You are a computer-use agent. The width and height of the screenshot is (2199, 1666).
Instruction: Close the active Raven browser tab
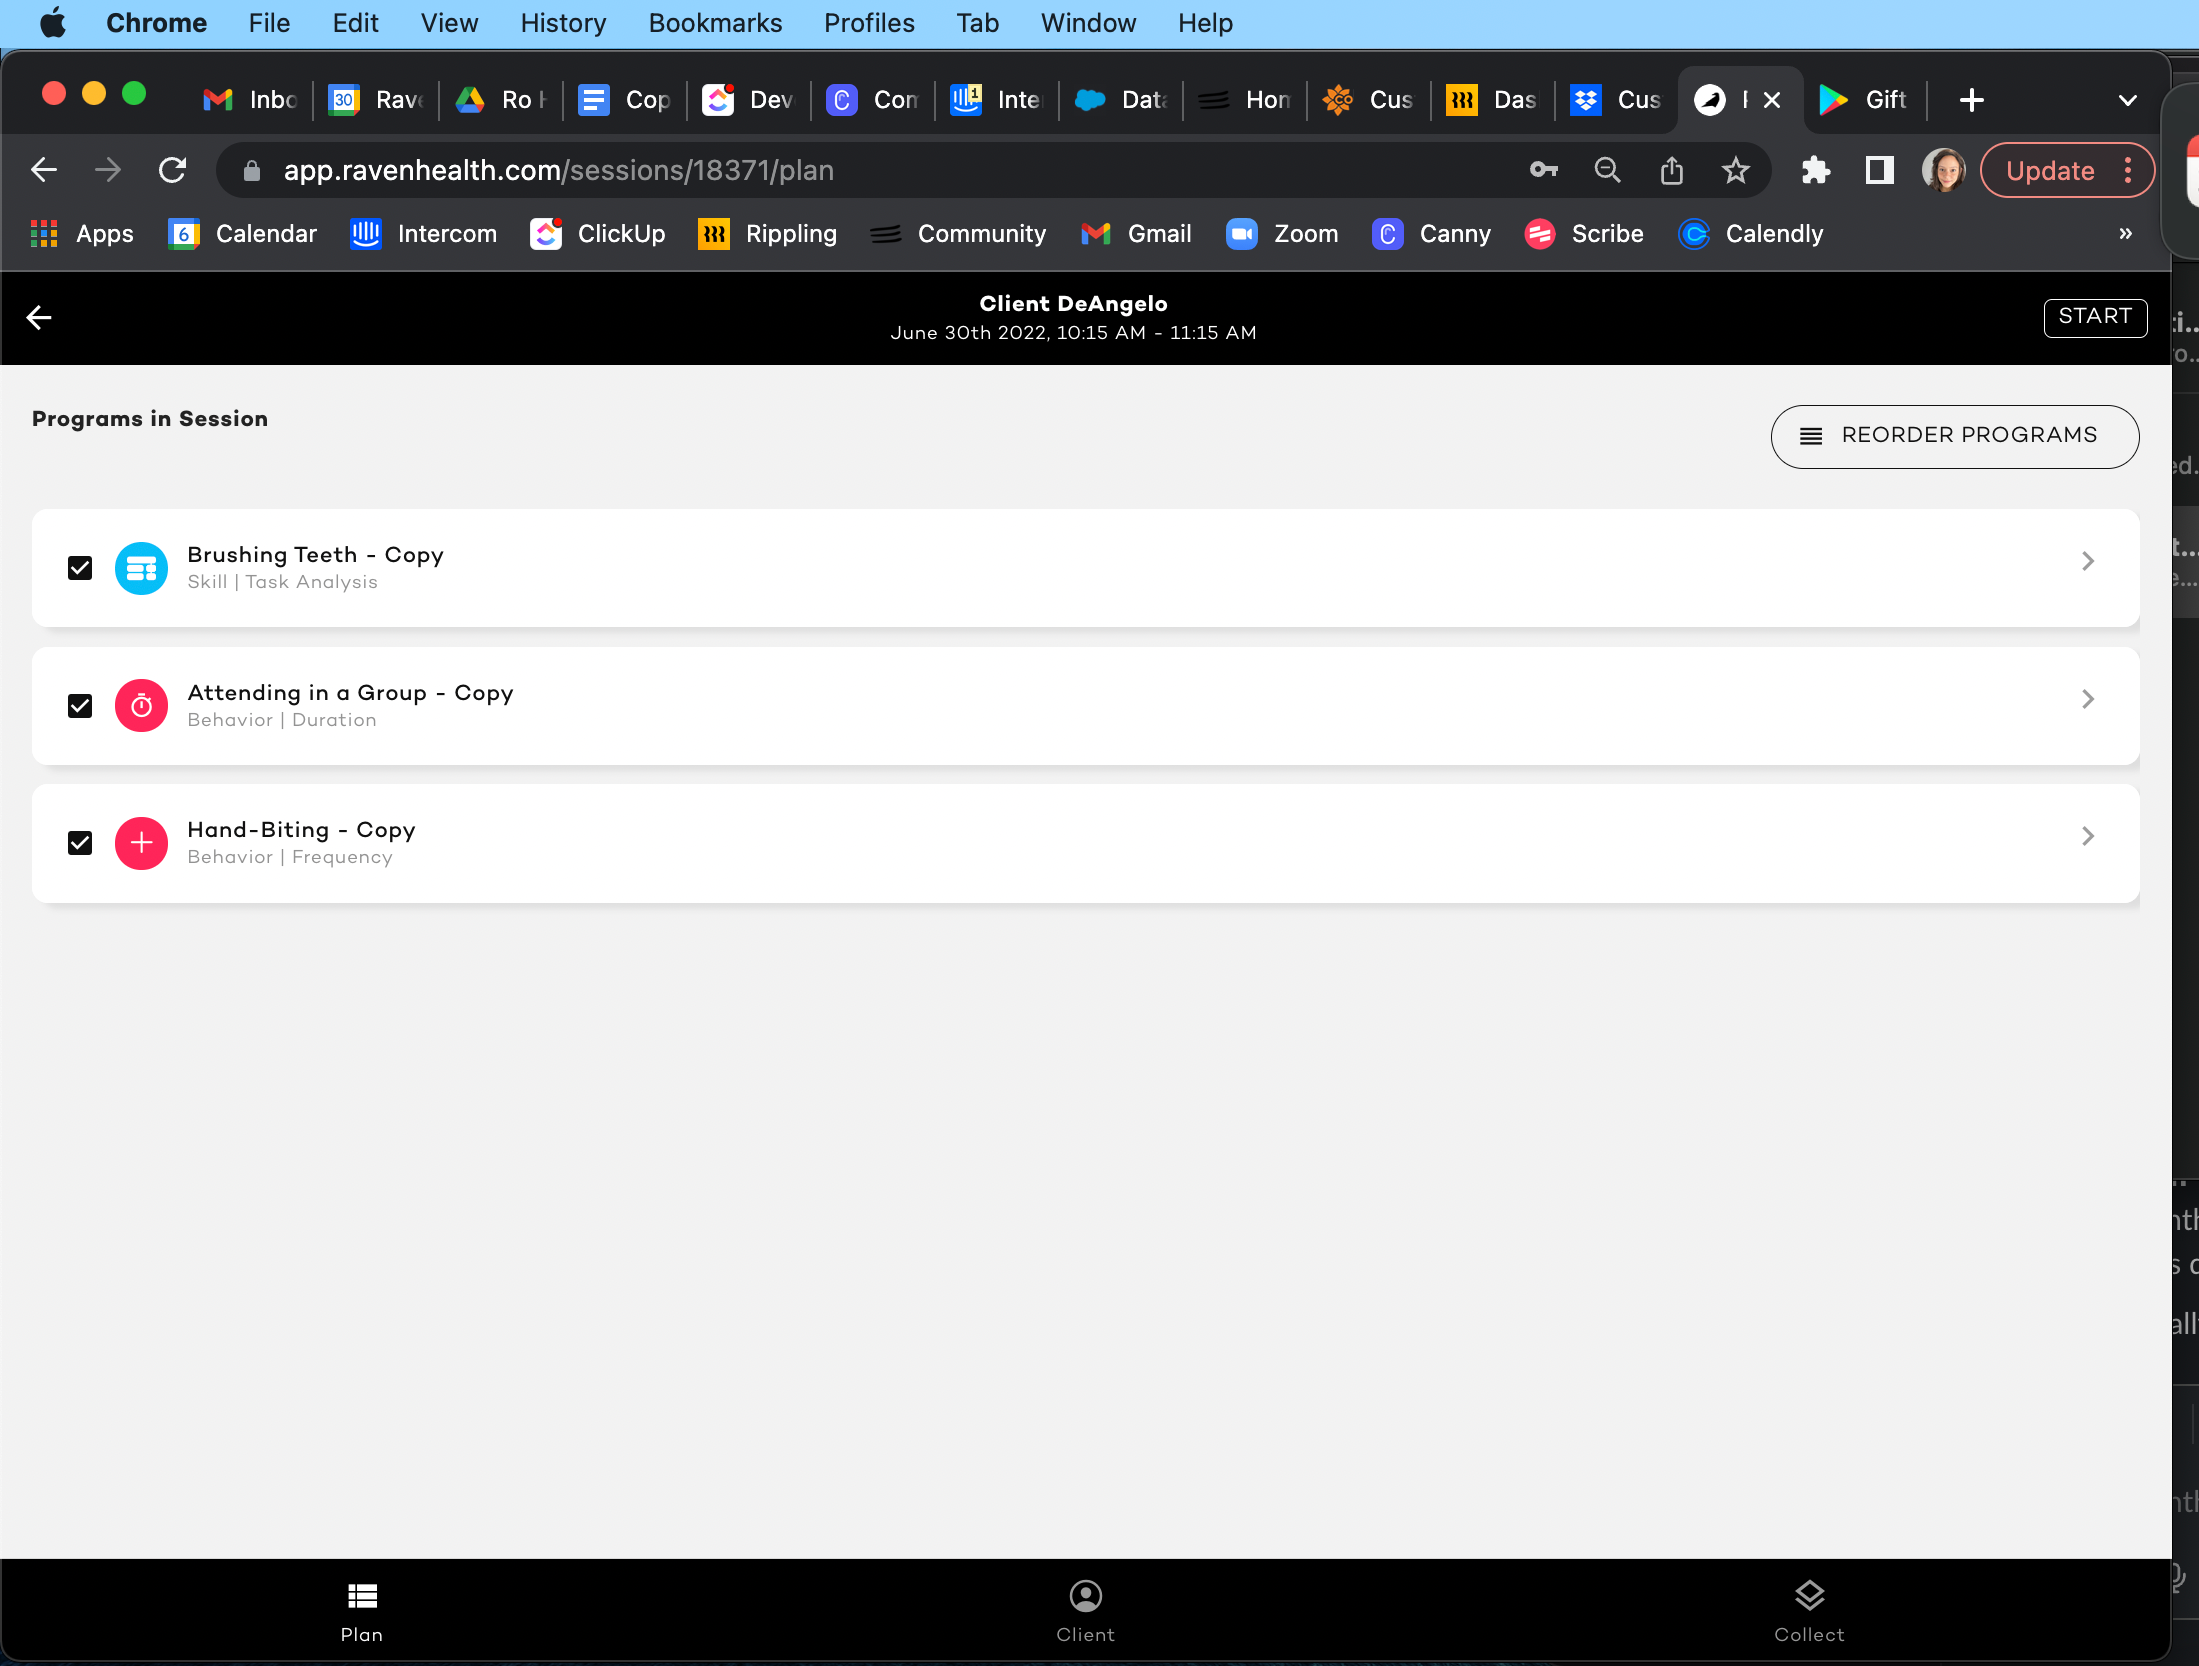[x=1772, y=100]
